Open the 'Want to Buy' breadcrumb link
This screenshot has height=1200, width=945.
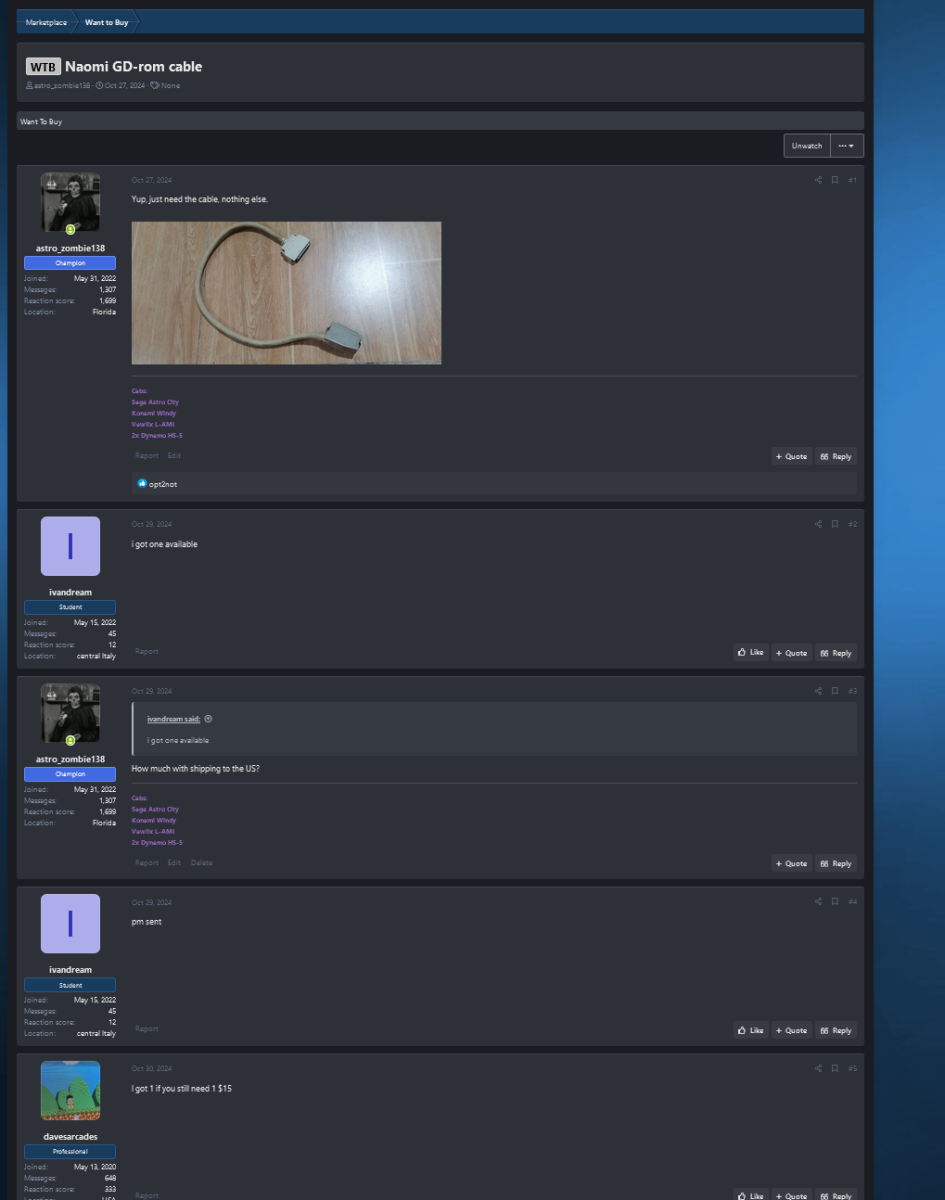click(106, 22)
